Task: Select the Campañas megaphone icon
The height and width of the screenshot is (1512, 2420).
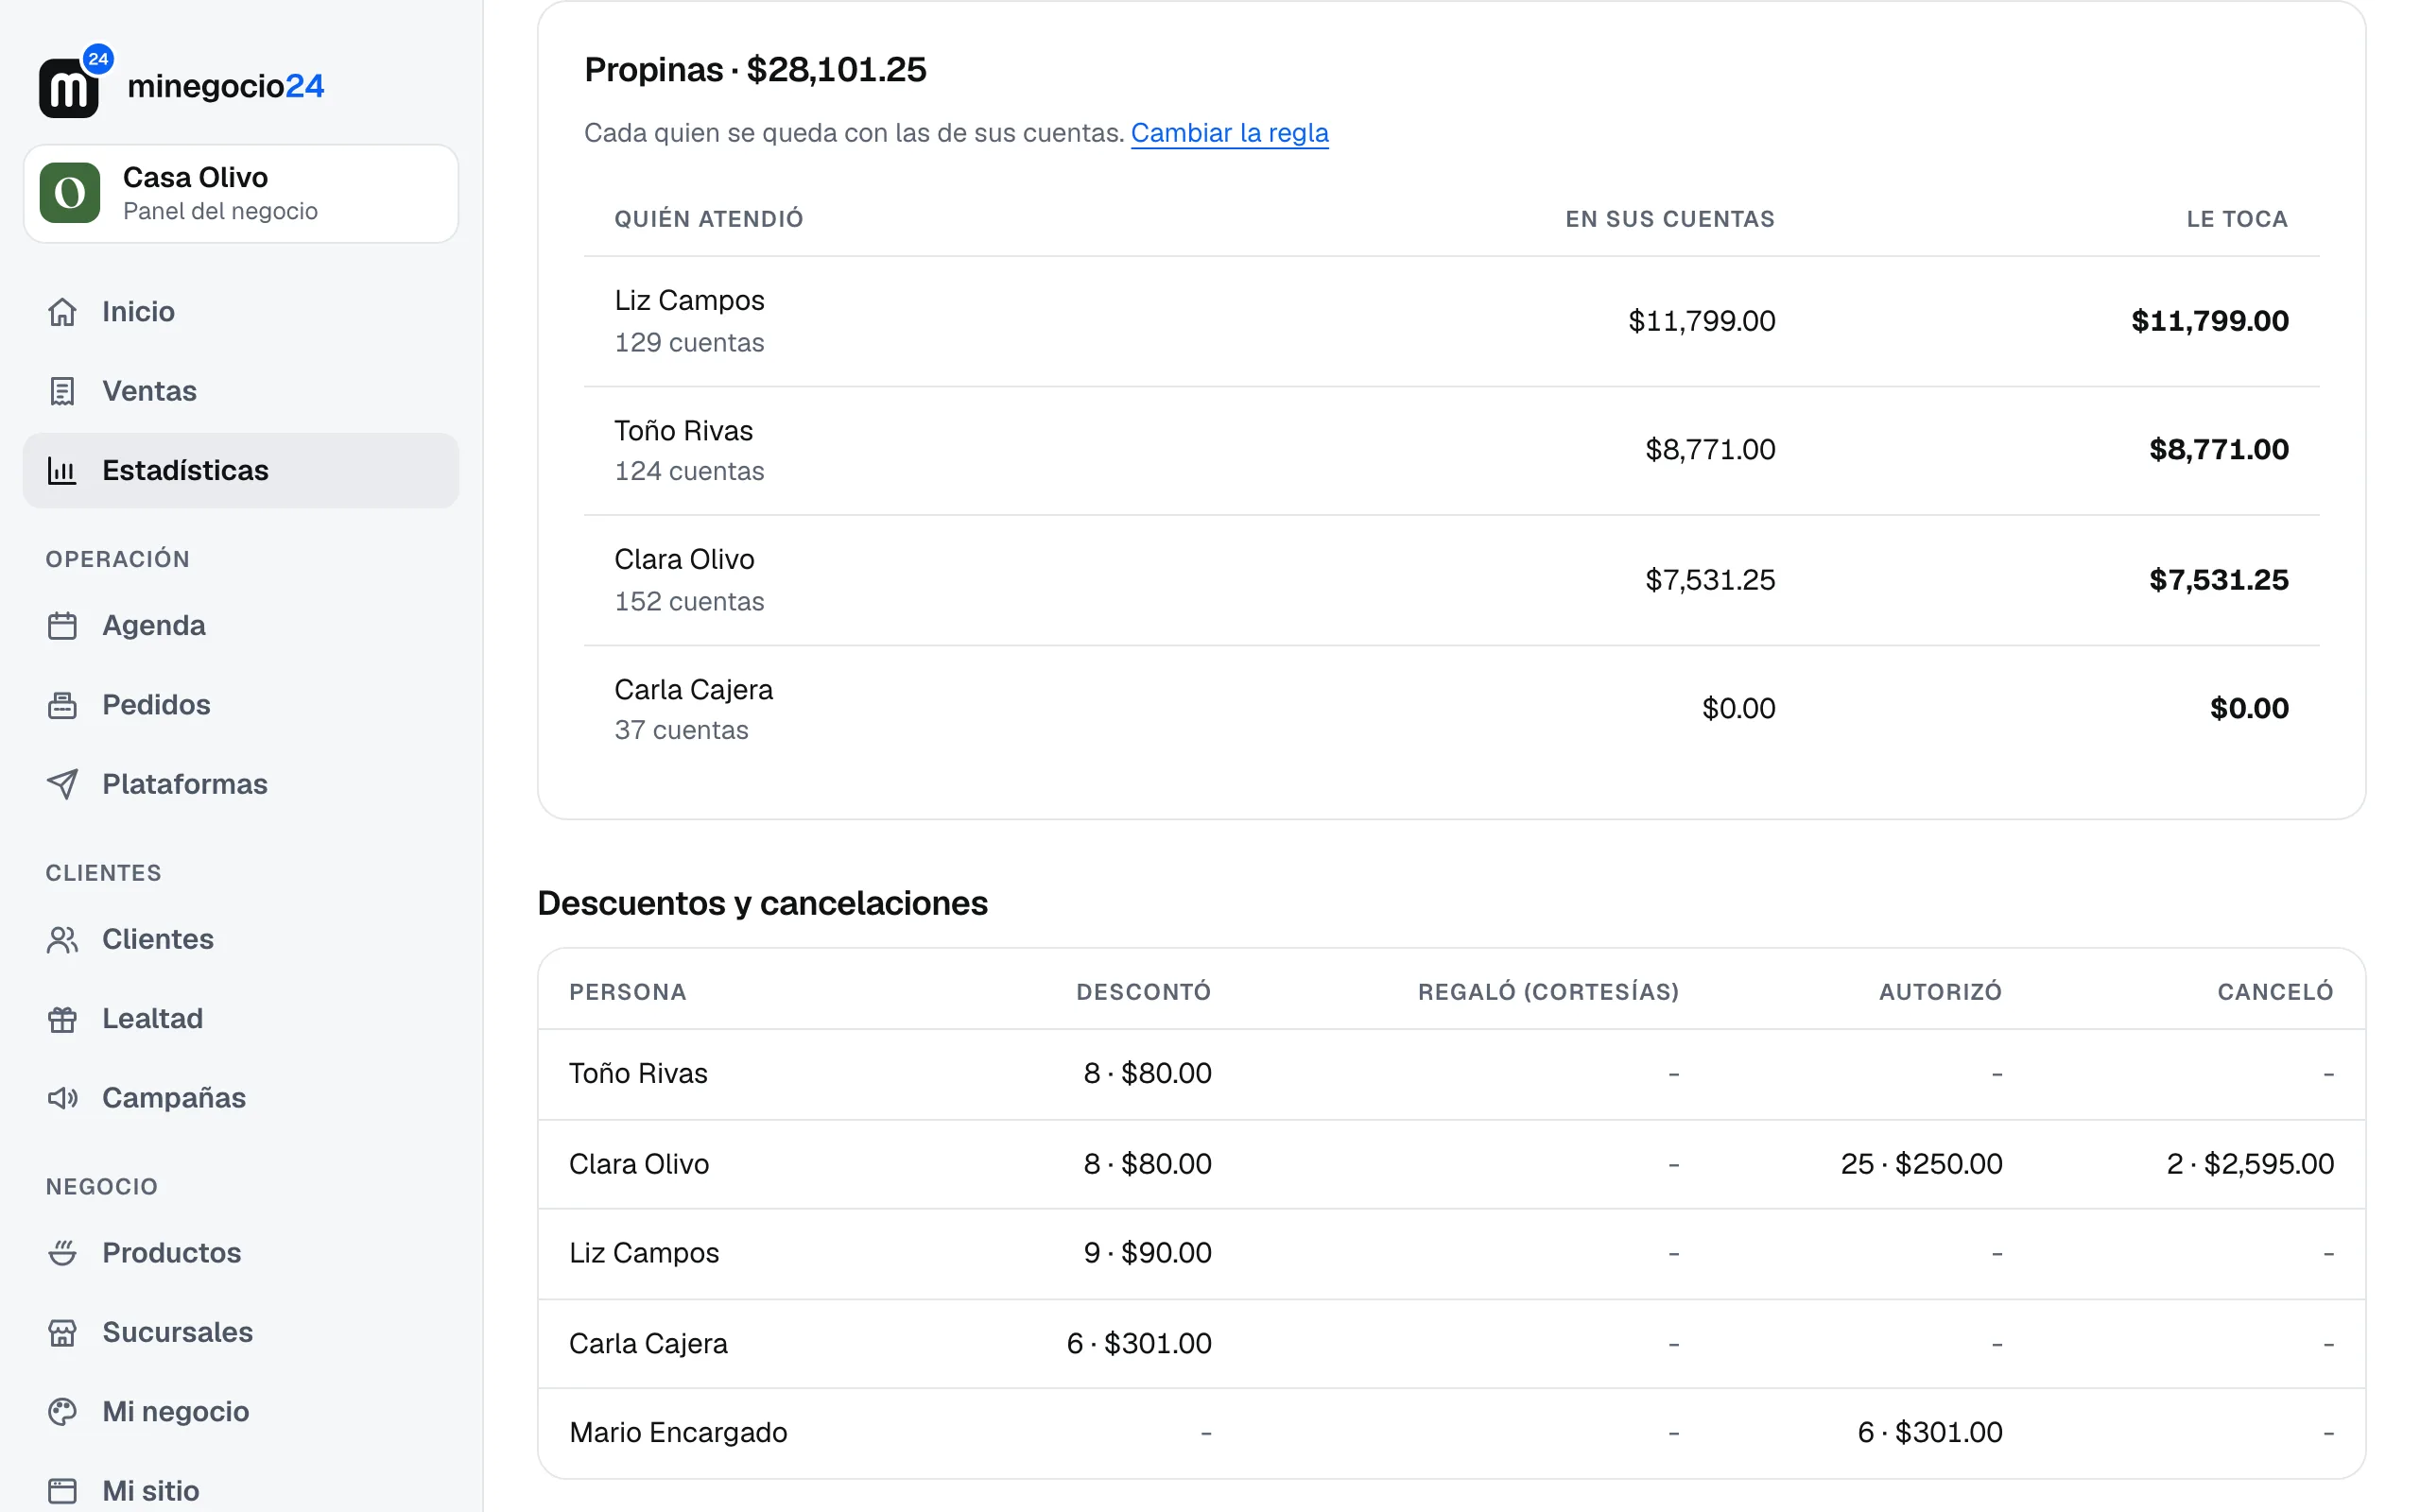Action: pos(62,1098)
